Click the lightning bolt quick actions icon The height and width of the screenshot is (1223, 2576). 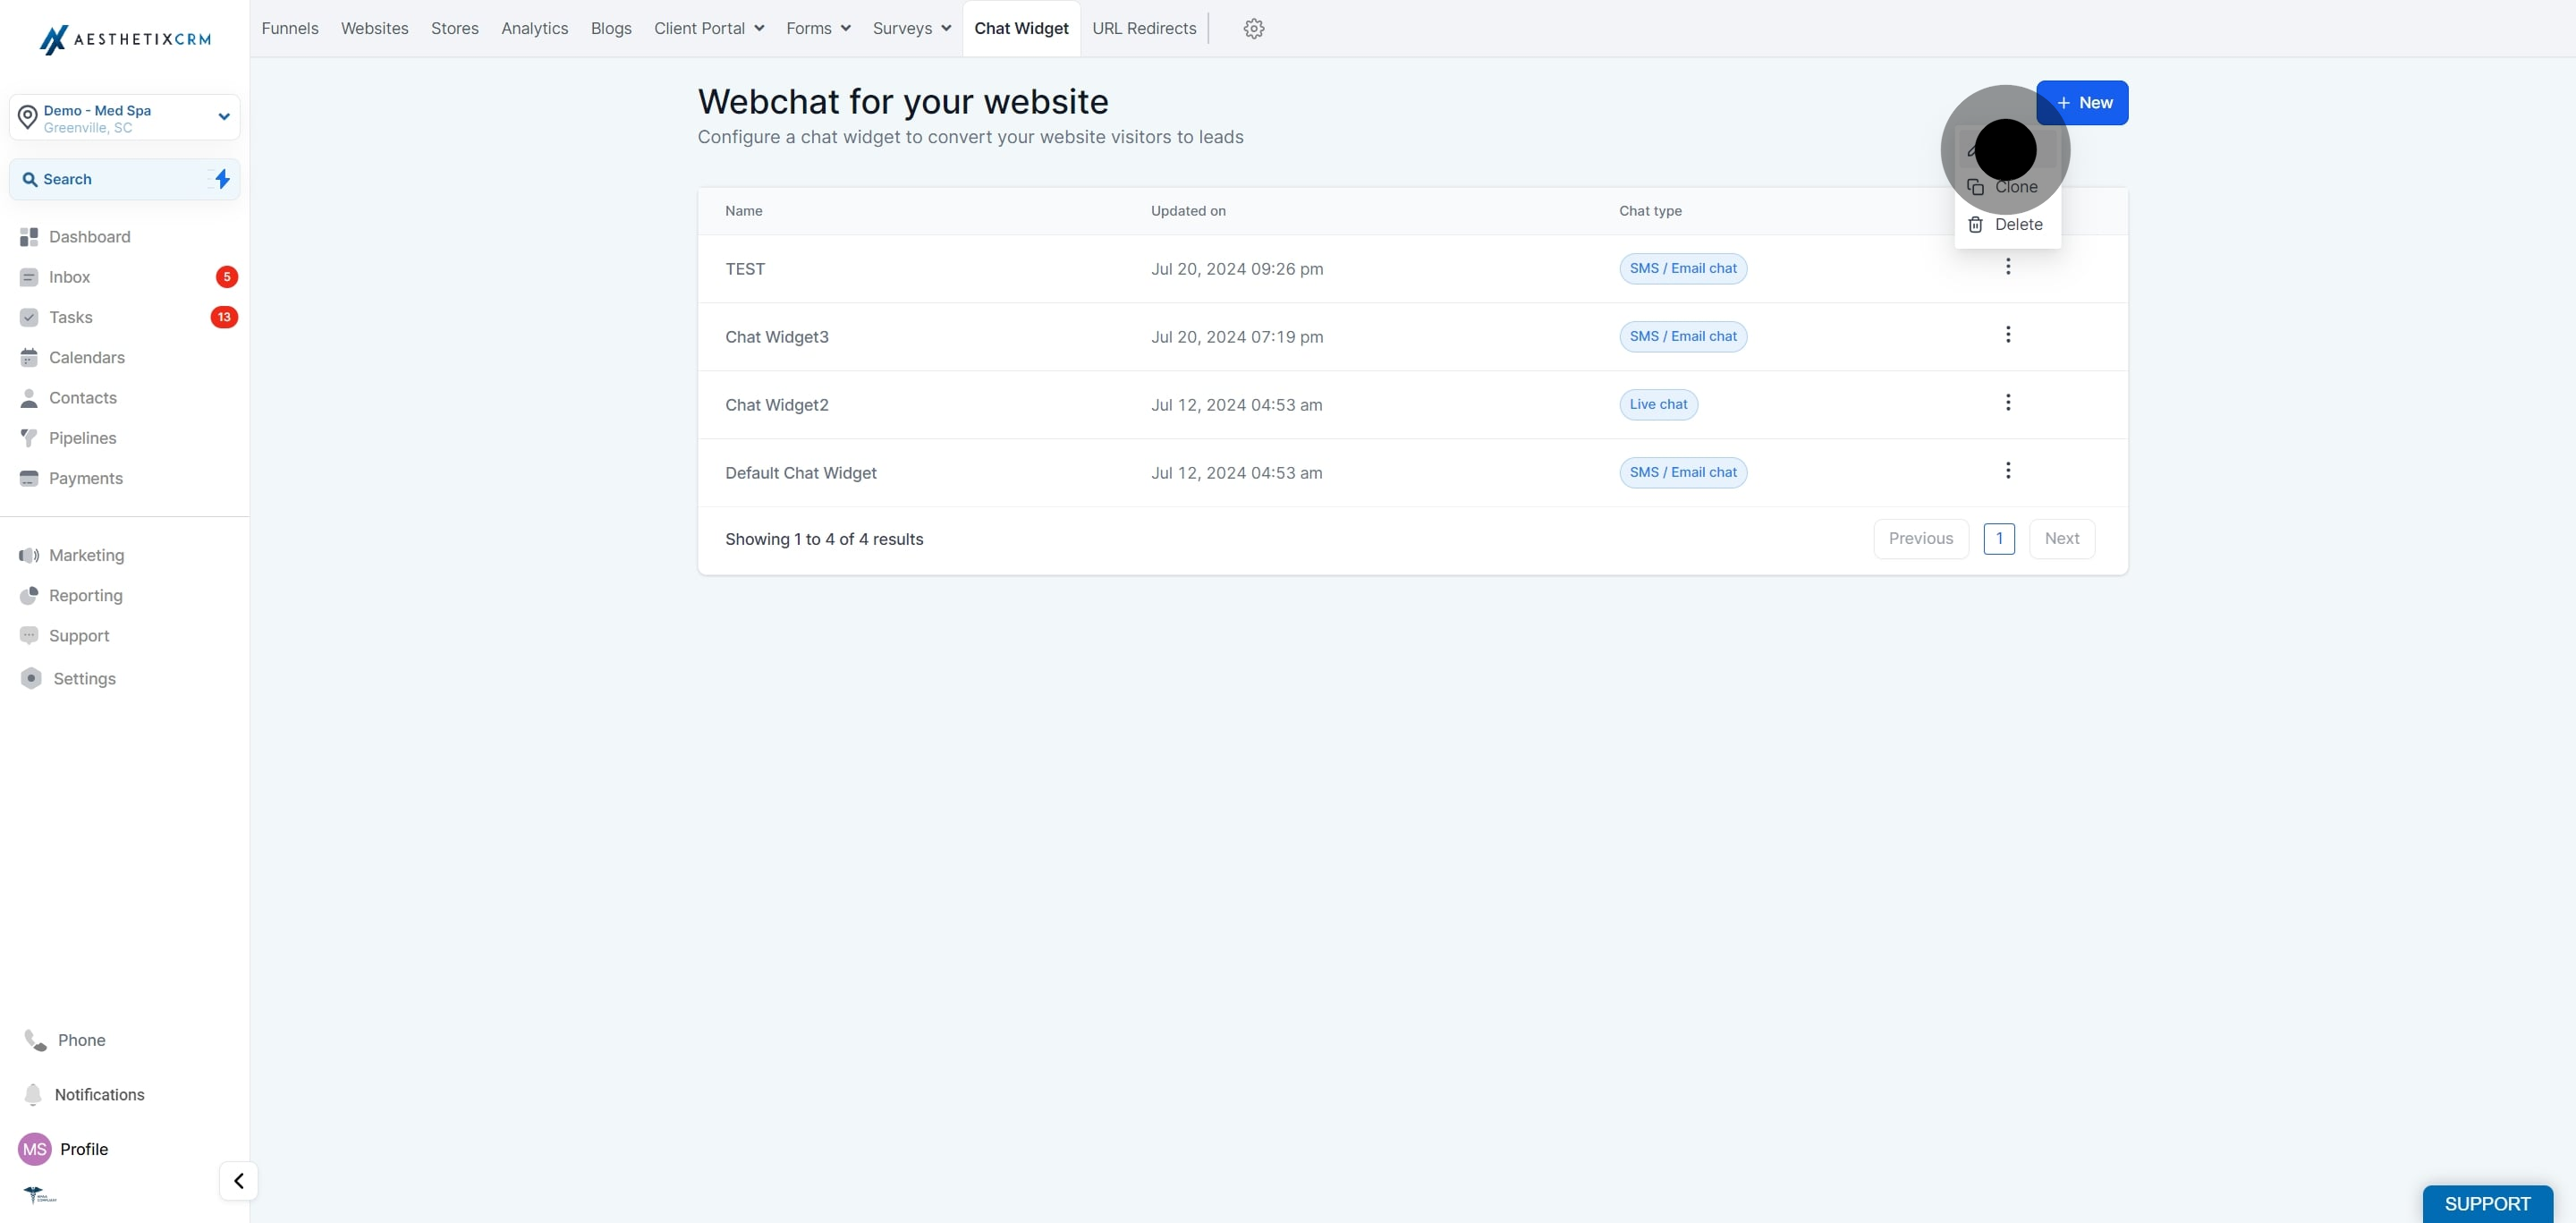222,179
